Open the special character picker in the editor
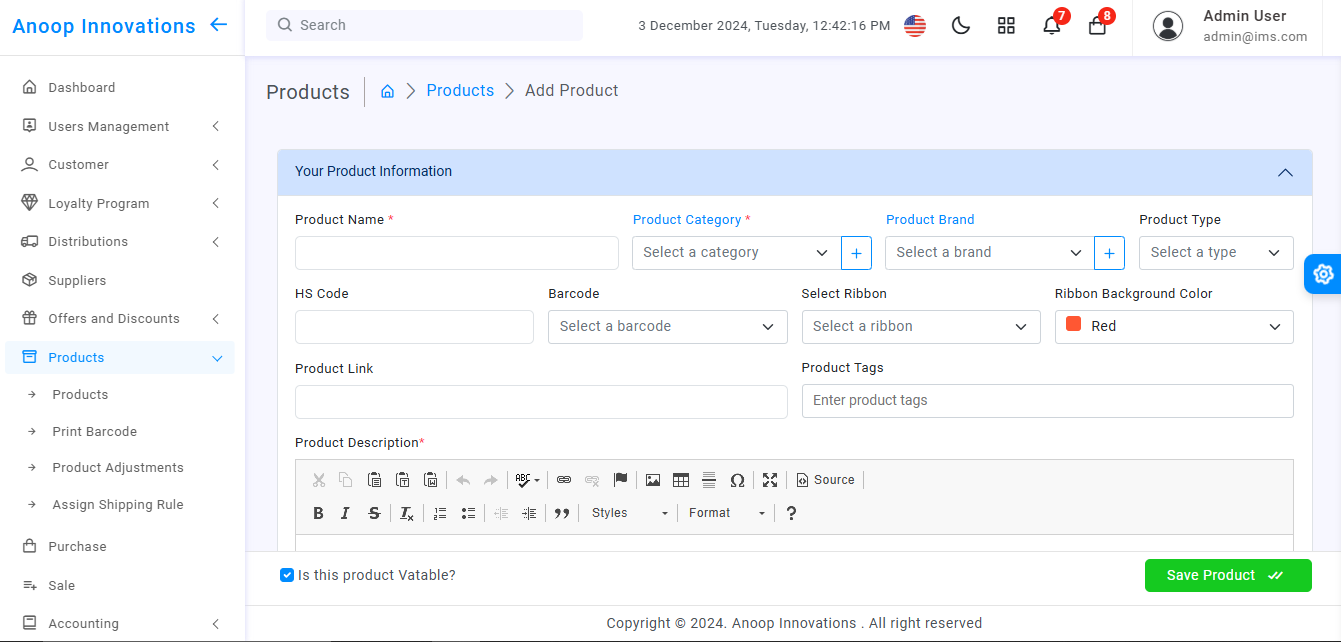This screenshot has height=642, width=1341. point(738,480)
